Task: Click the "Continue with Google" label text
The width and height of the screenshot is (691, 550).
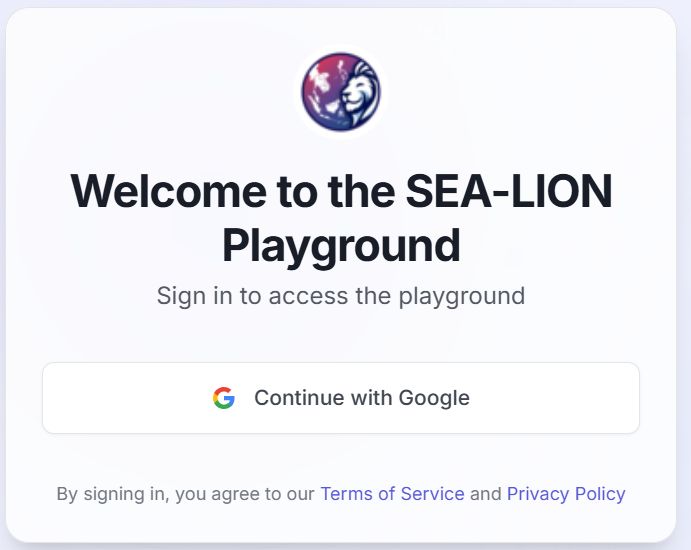Action: 362,398
